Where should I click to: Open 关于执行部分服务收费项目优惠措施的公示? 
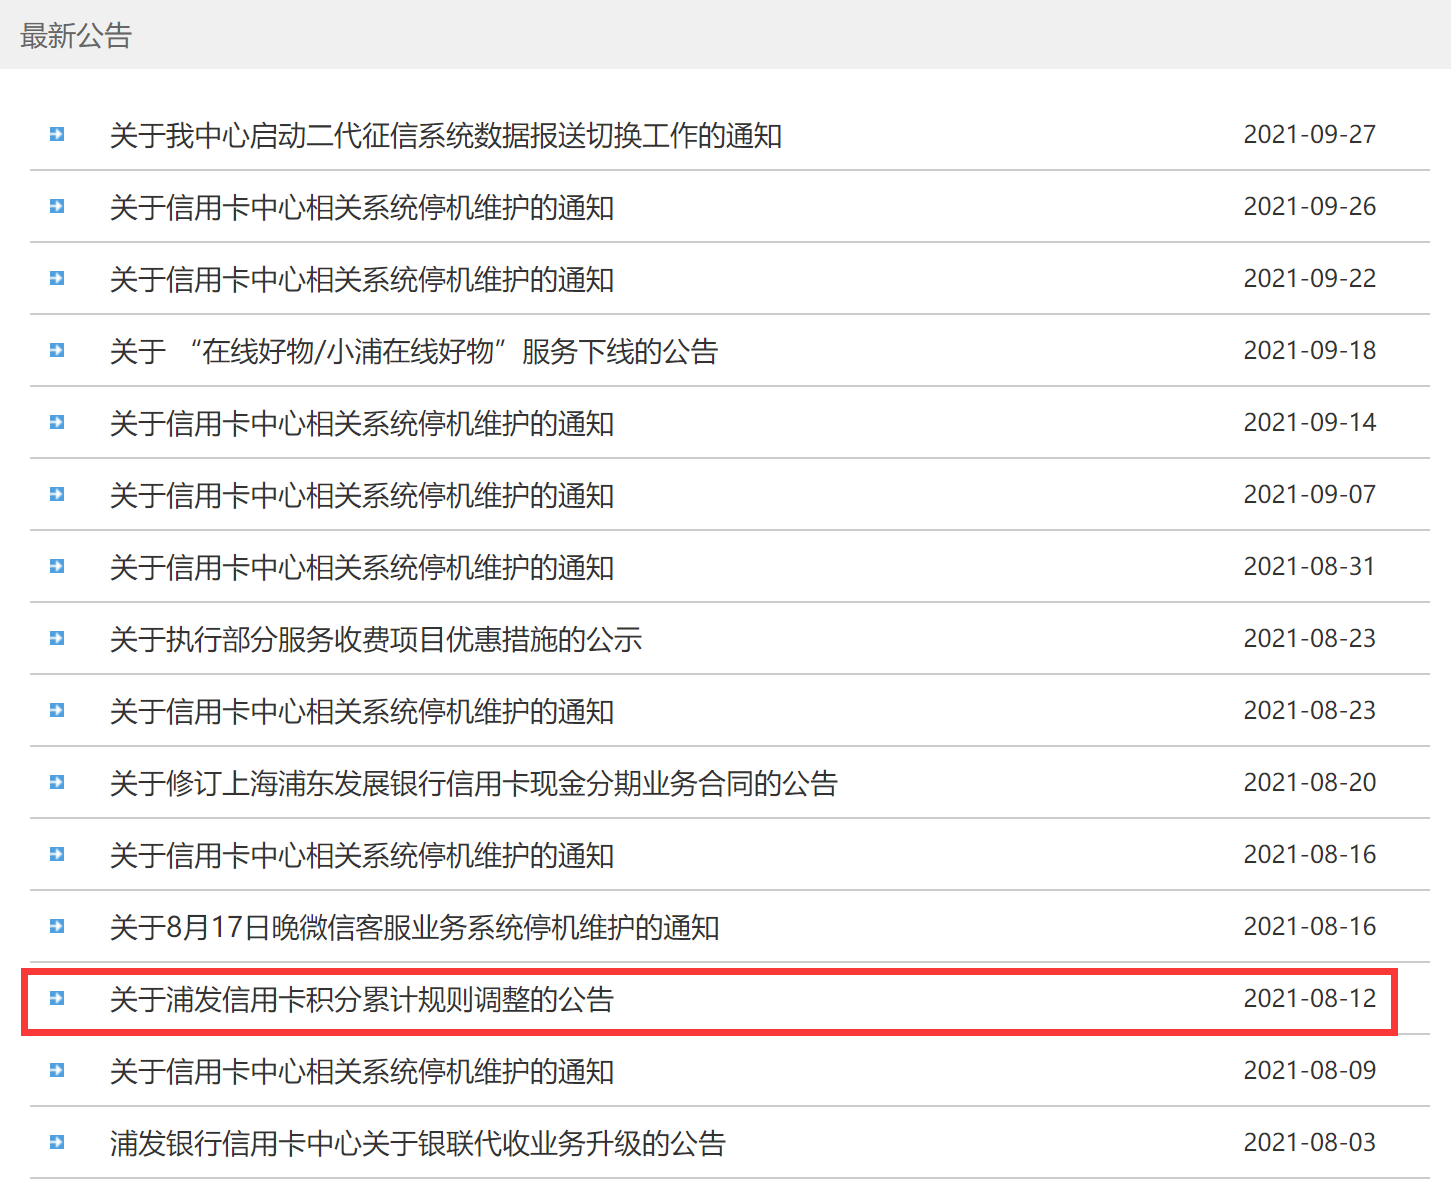coord(376,639)
